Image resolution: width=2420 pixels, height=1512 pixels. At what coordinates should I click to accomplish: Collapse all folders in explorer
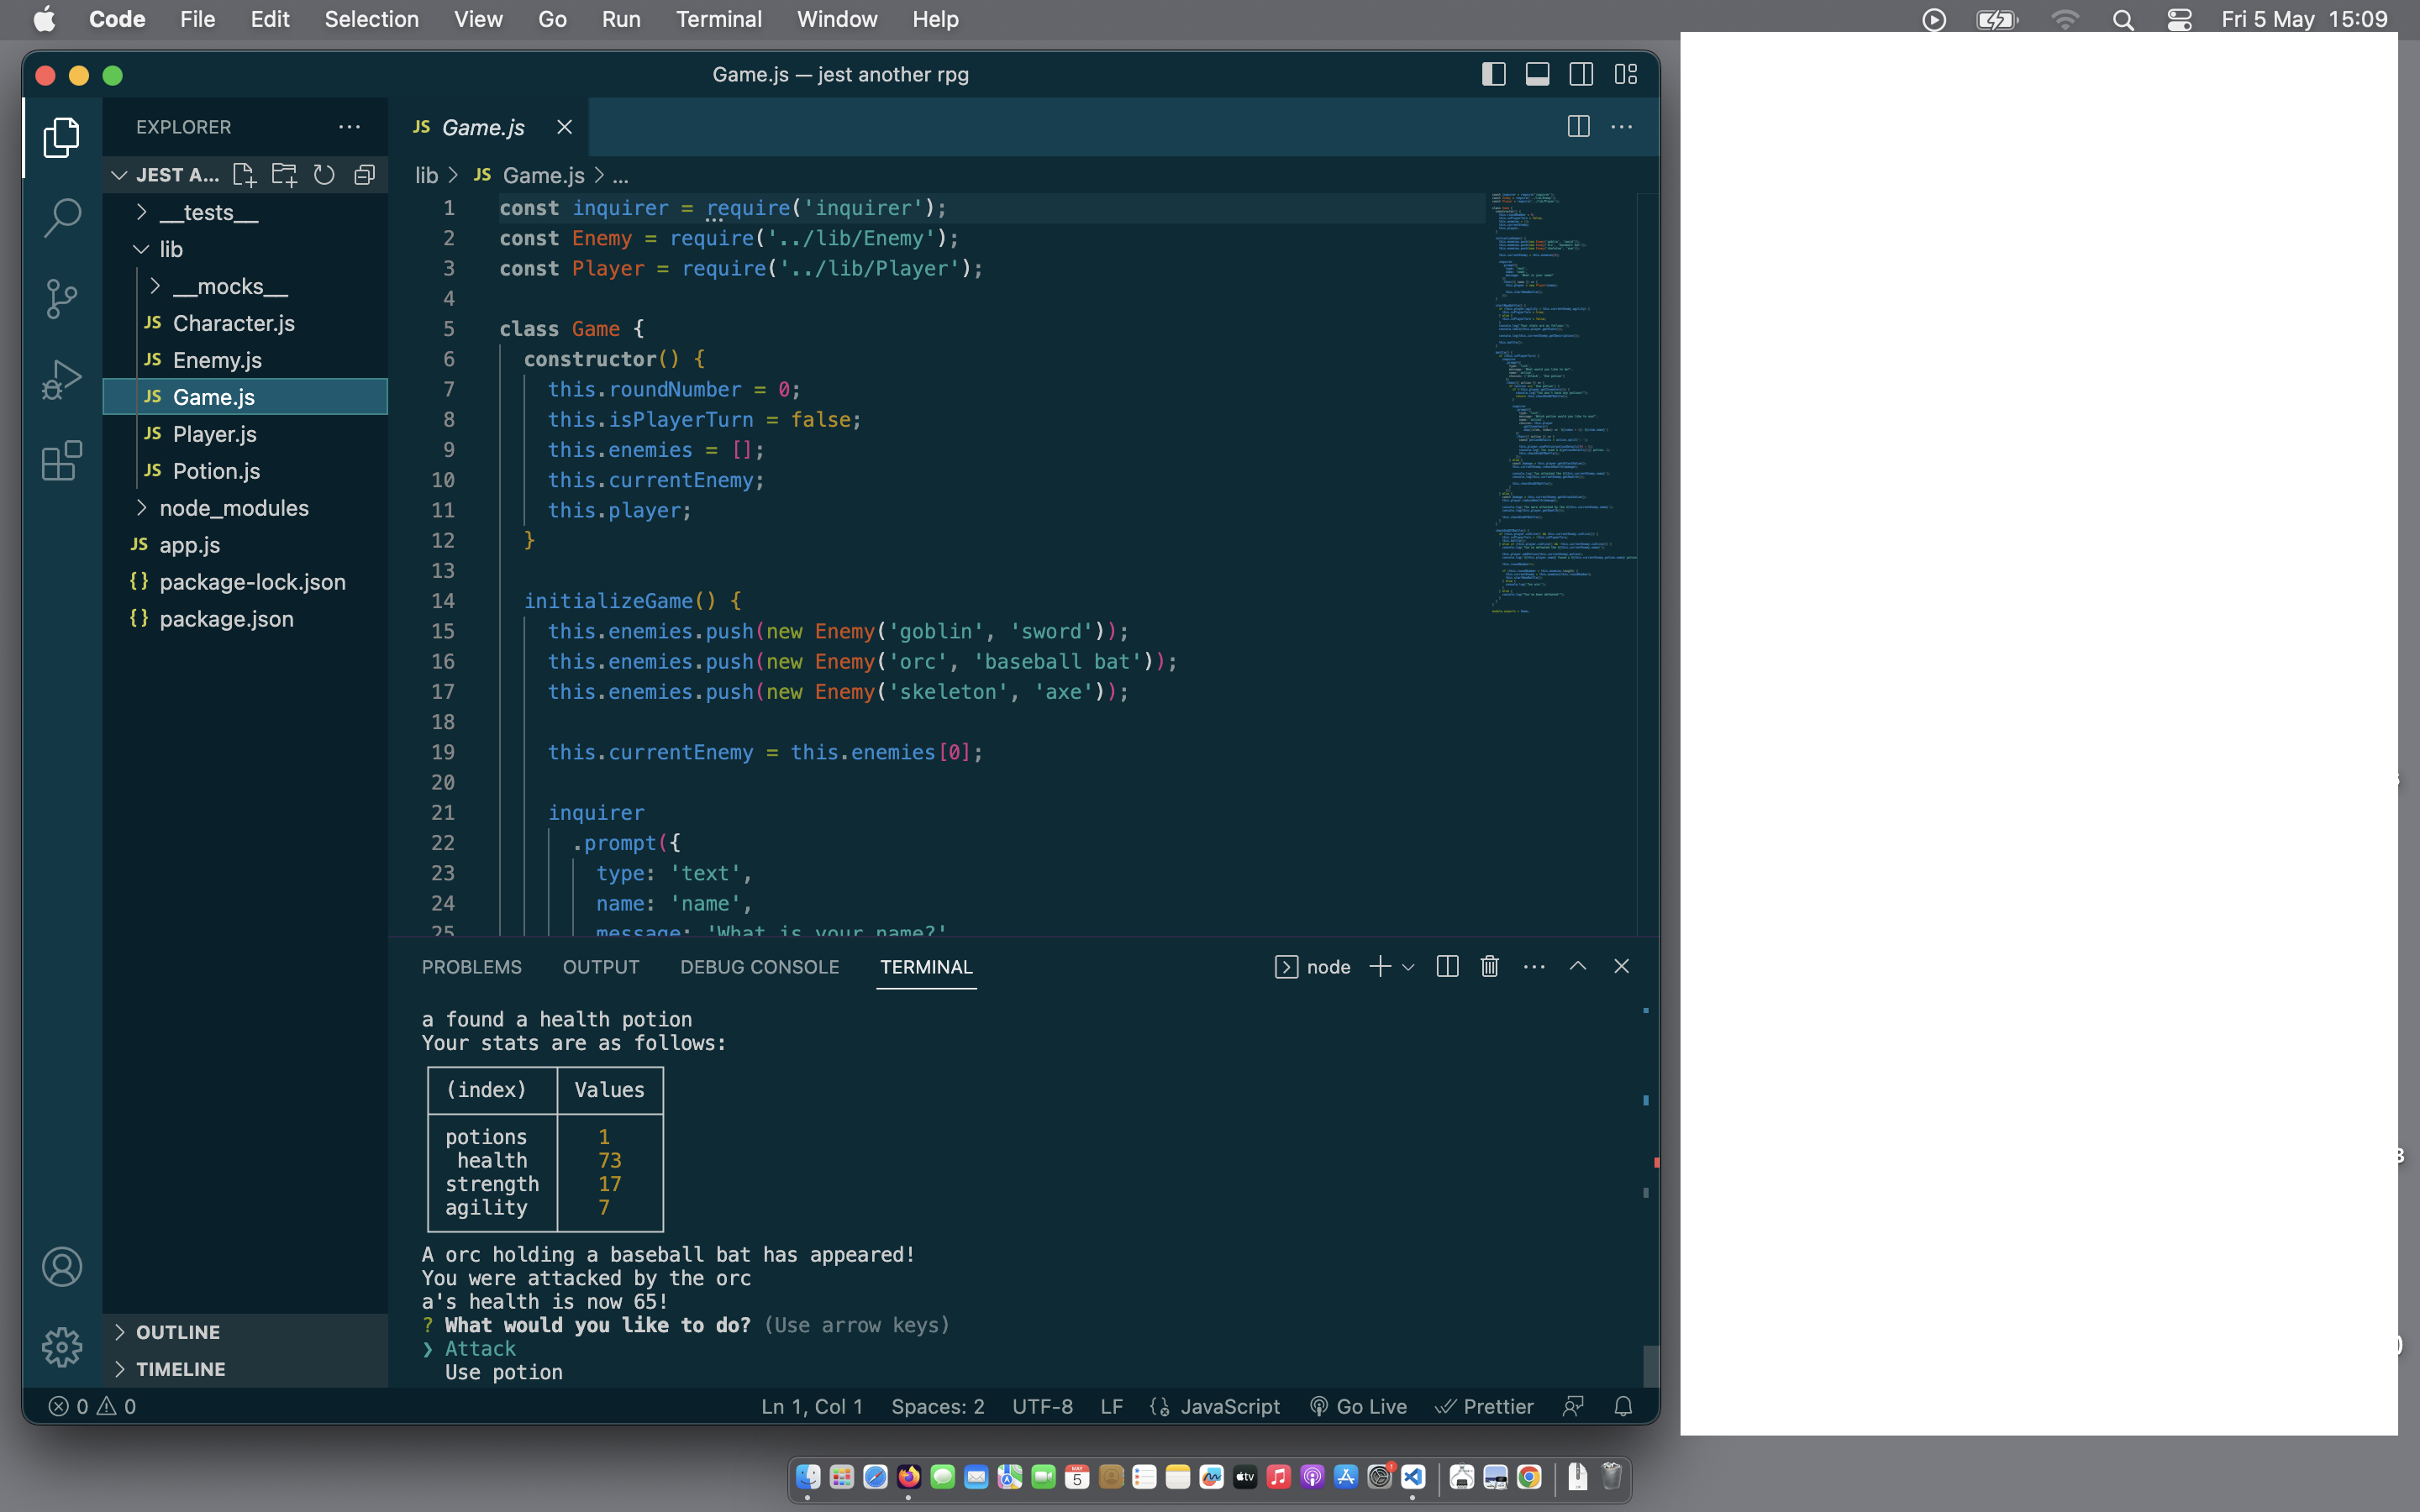(364, 175)
